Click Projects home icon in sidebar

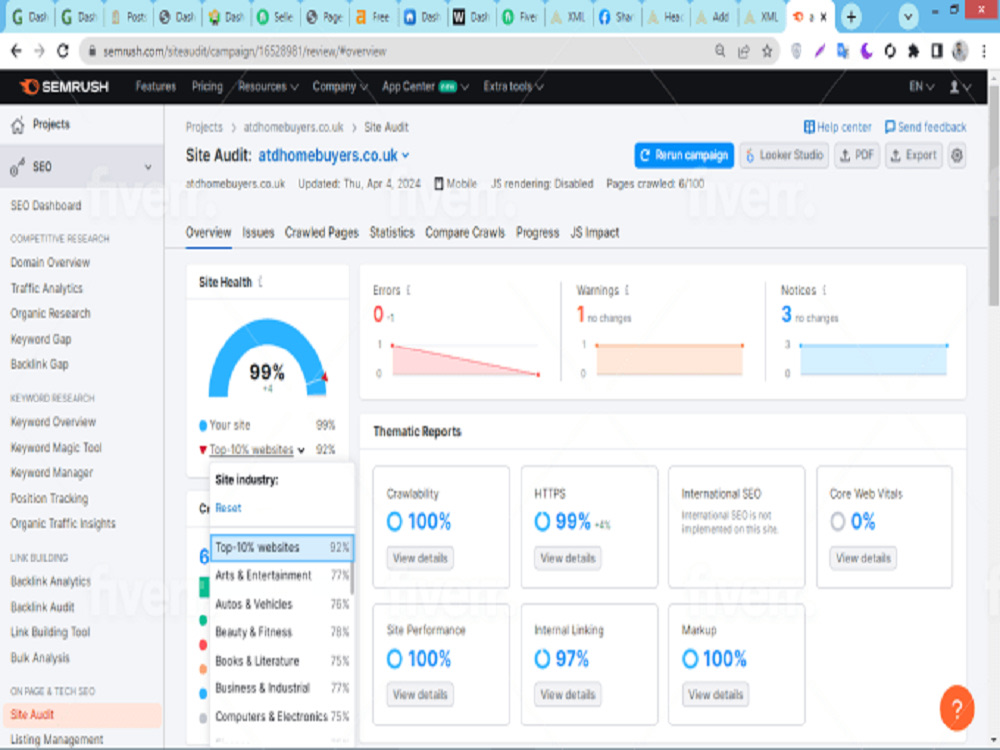click(18, 124)
